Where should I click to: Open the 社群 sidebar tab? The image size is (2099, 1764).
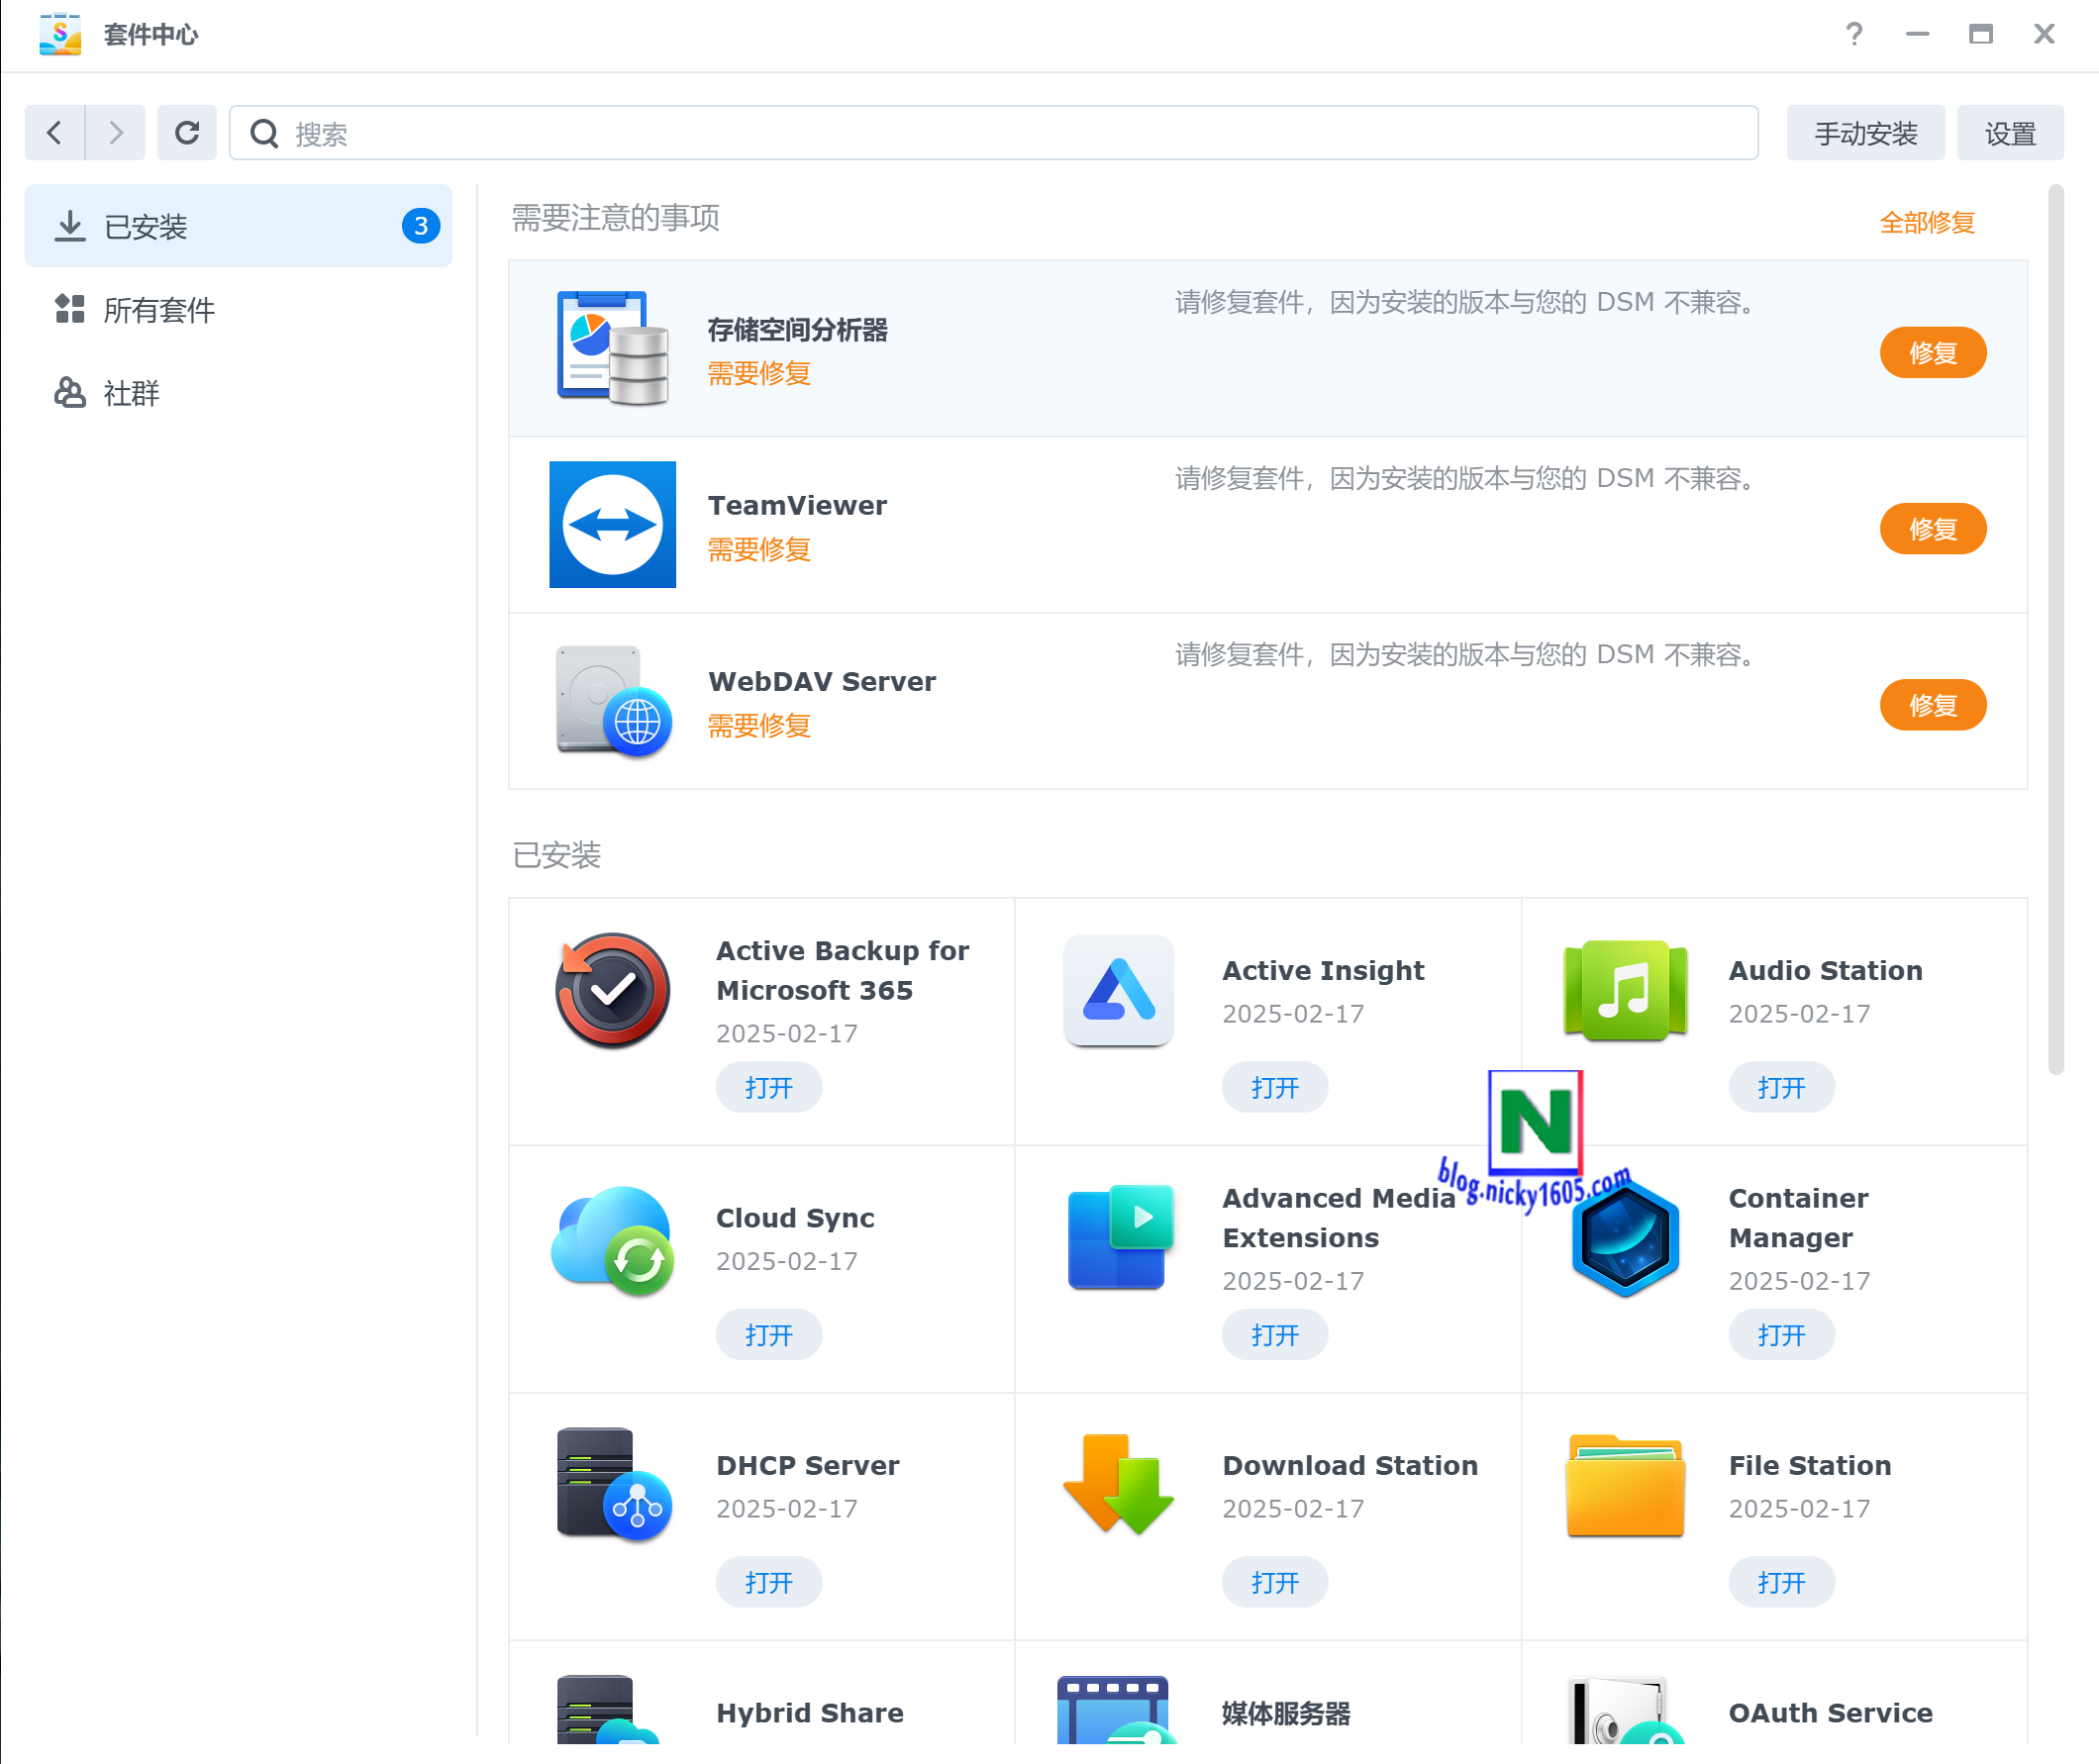coord(238,392)
